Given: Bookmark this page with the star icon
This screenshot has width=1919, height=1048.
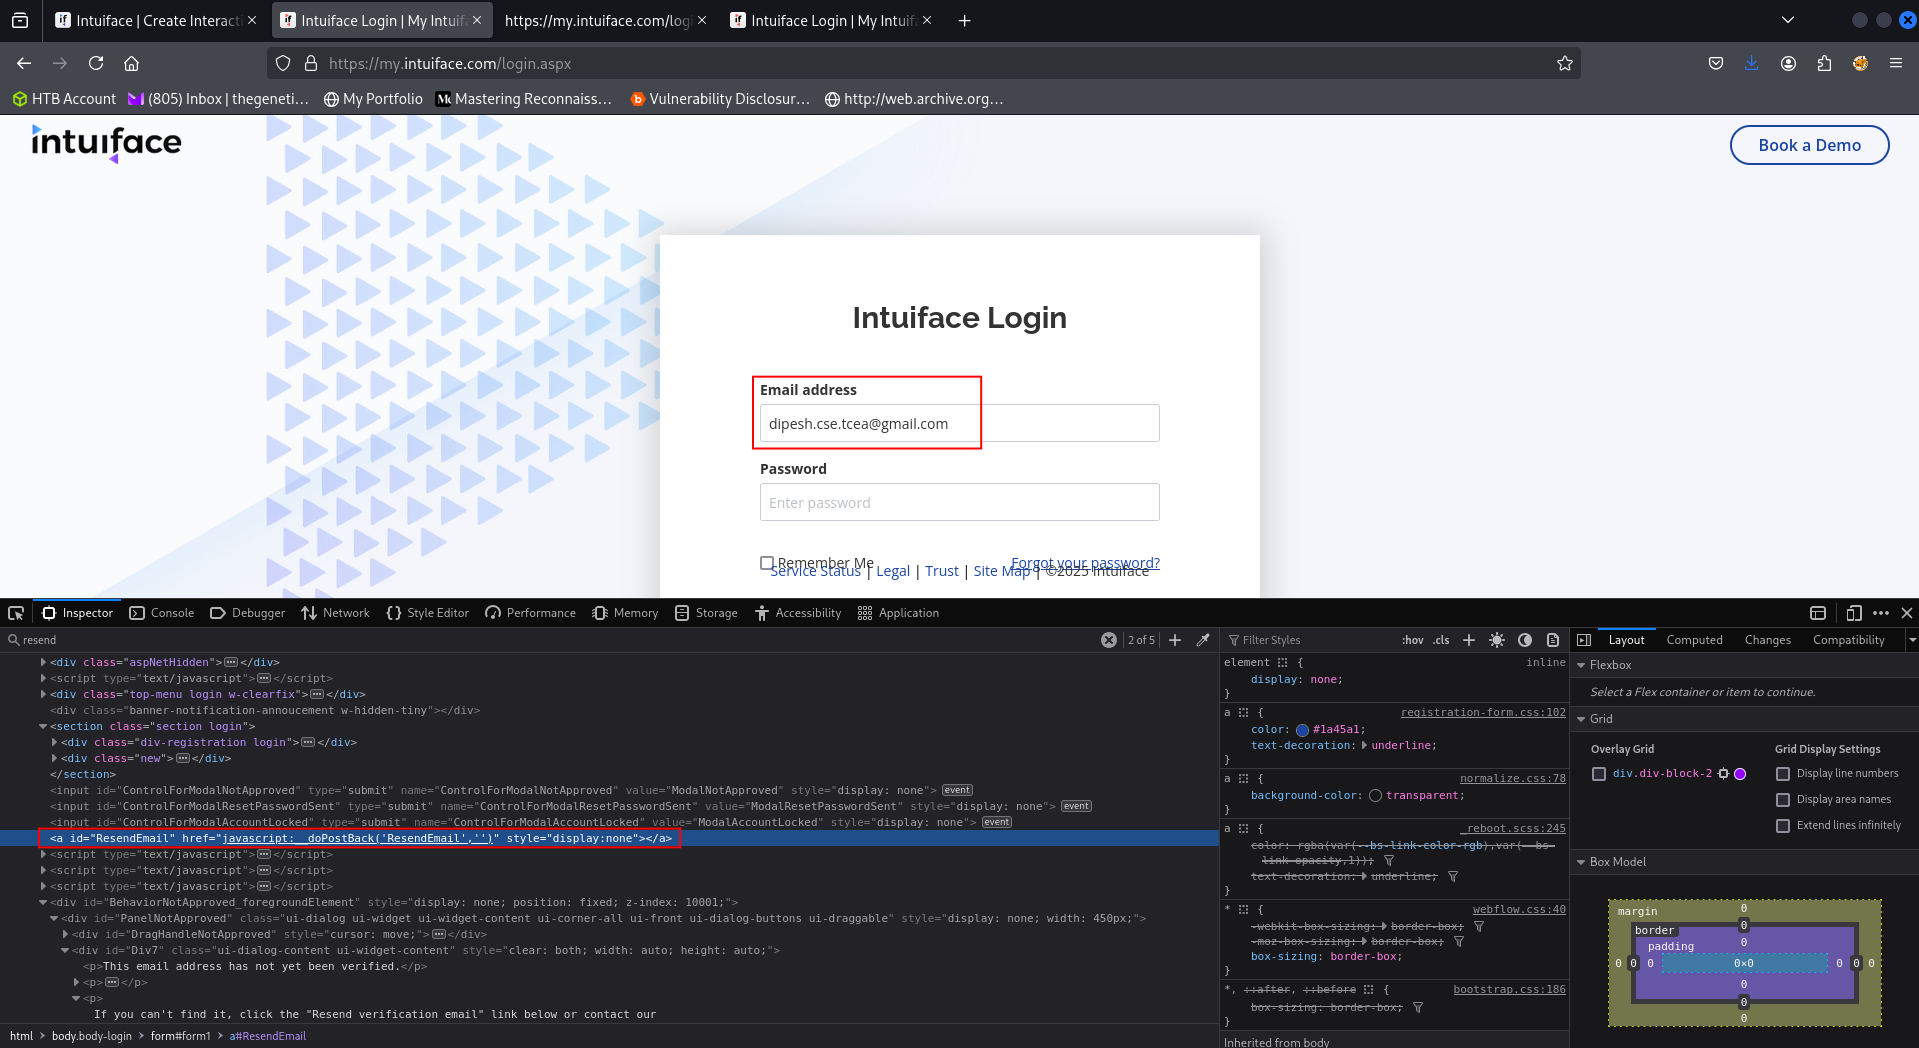Looking at the screenshot, I should (1565, 63).
